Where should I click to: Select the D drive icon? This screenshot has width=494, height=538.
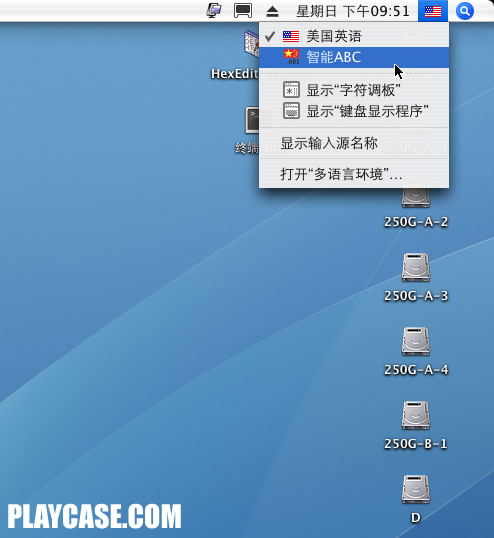pos(415,489)
